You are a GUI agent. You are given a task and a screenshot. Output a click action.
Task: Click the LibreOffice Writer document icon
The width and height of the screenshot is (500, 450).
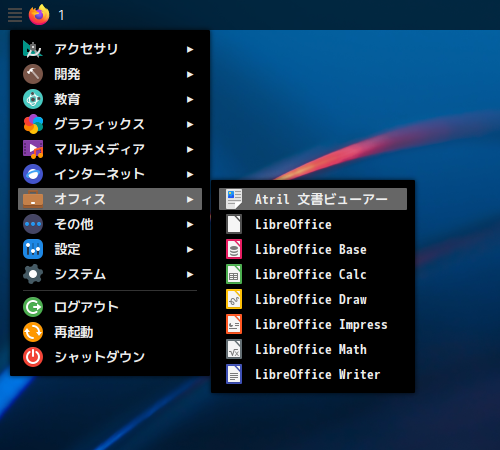pos(234,374)
